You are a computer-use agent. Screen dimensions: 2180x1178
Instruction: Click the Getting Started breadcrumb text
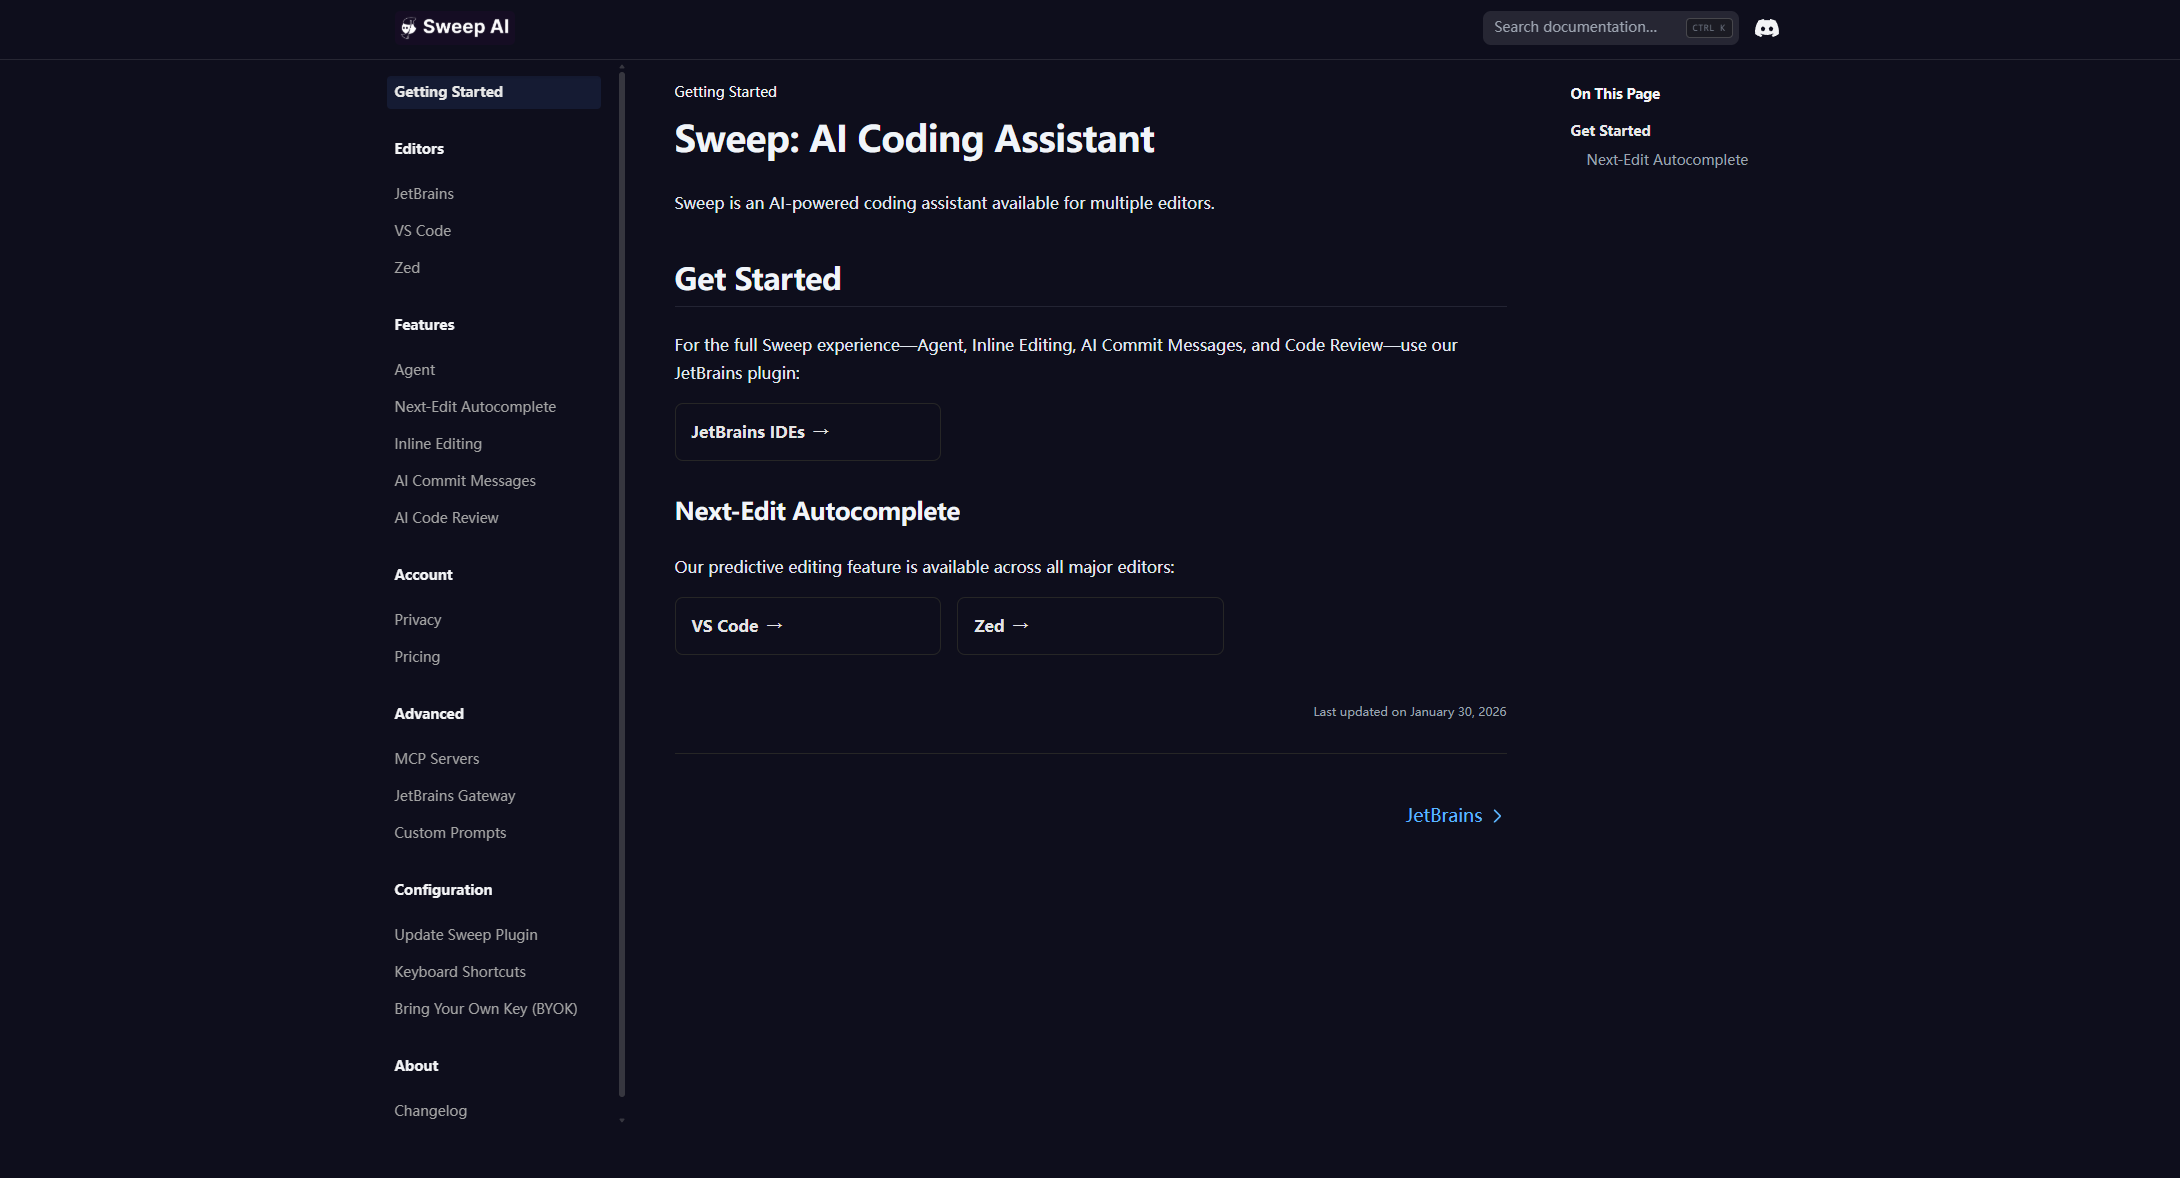[x=725, y=92]
